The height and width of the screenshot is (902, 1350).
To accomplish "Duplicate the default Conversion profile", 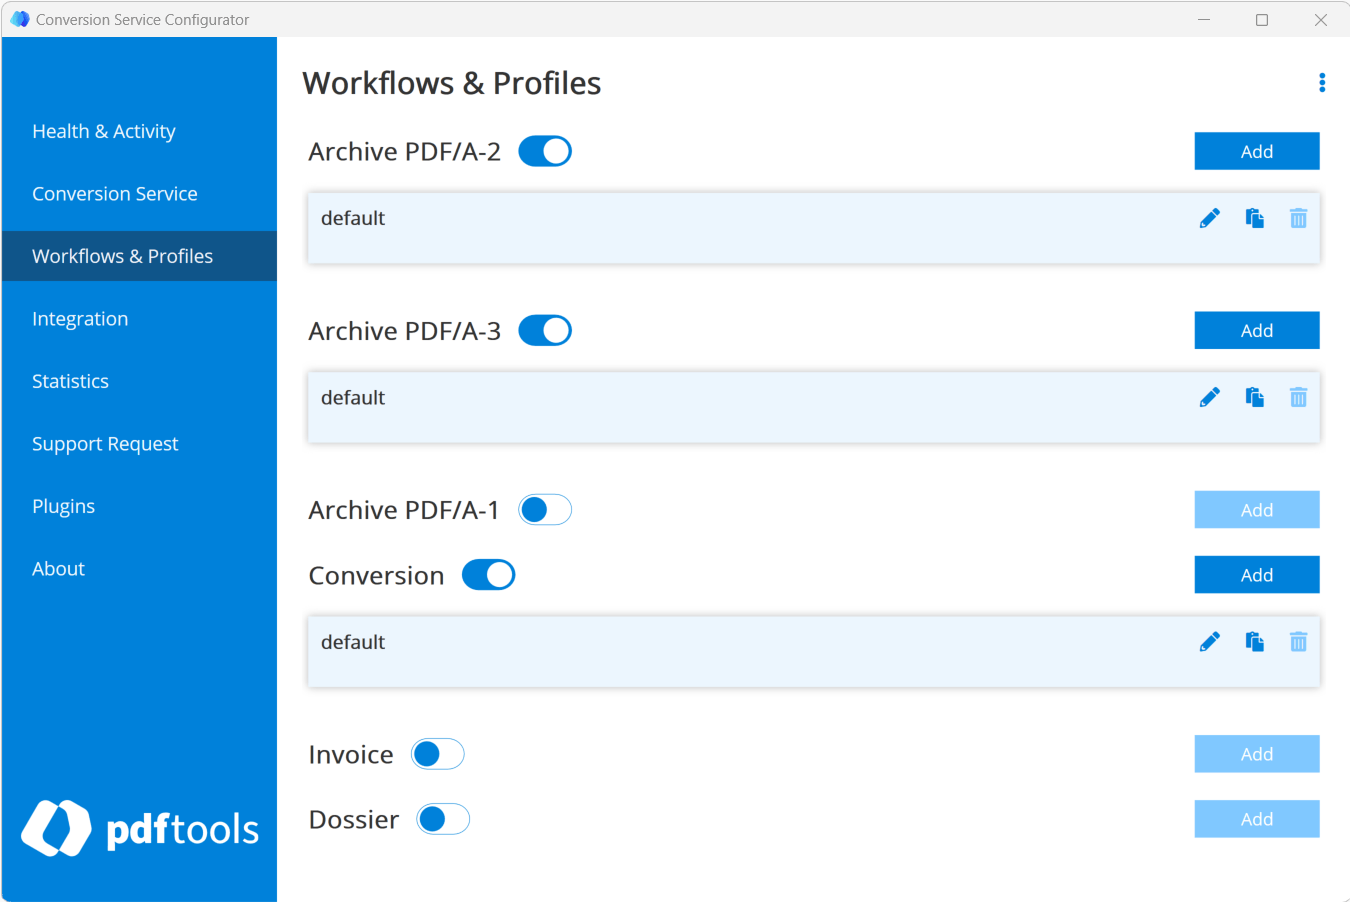I will (1254, 641).
